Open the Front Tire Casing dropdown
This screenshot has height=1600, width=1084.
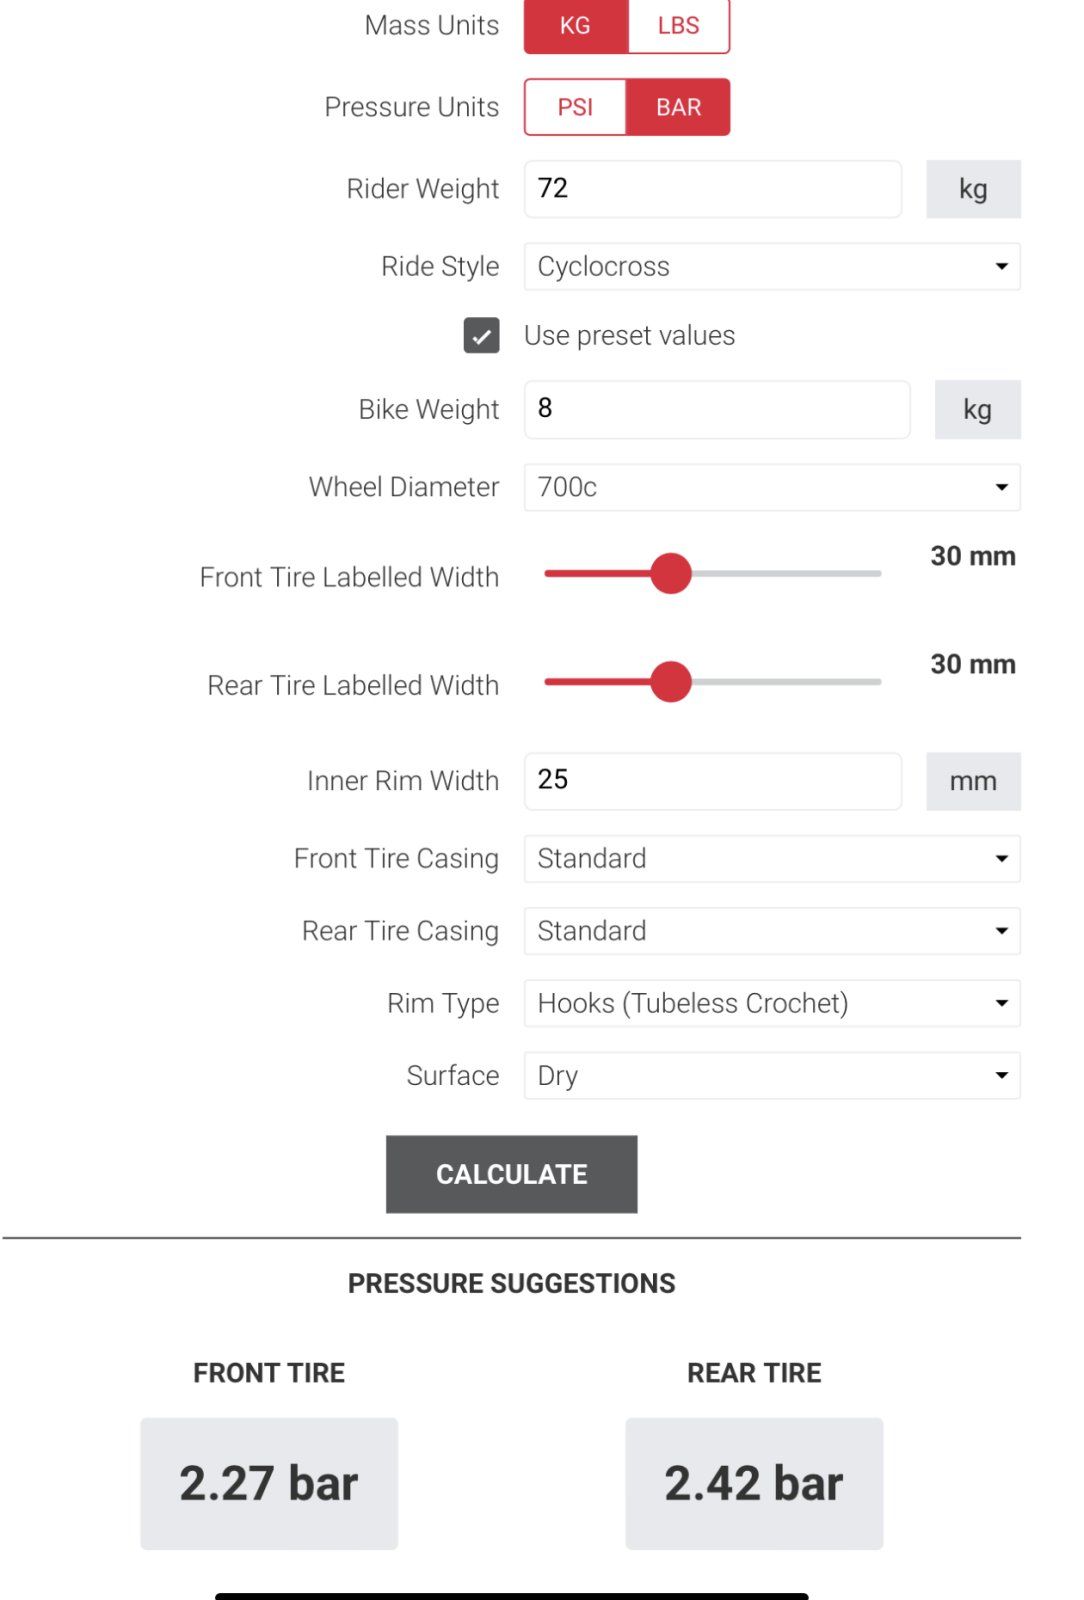[771, 859]
